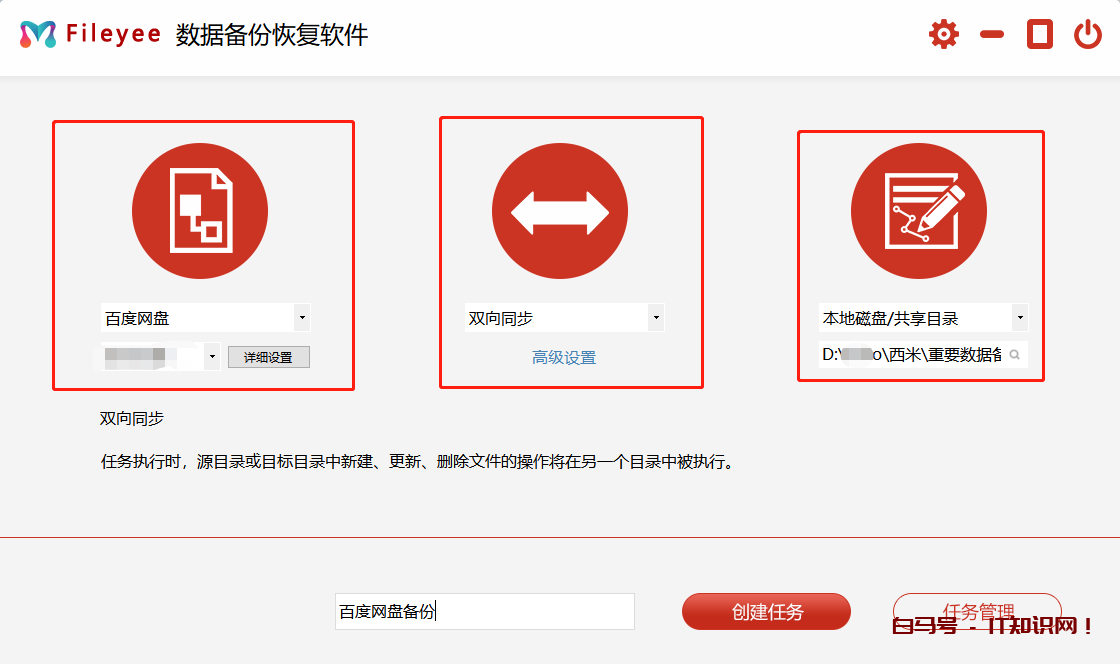The image size is (1120, 664).
Task: Minimize the Fileyee window
Action: pos(991,35)
